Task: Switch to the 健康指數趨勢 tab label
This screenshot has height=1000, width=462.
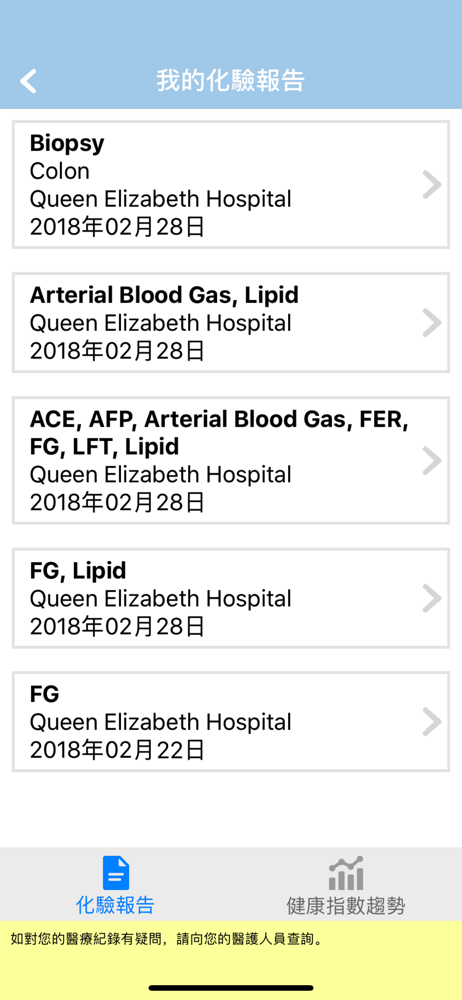Action: click(346, 906)
